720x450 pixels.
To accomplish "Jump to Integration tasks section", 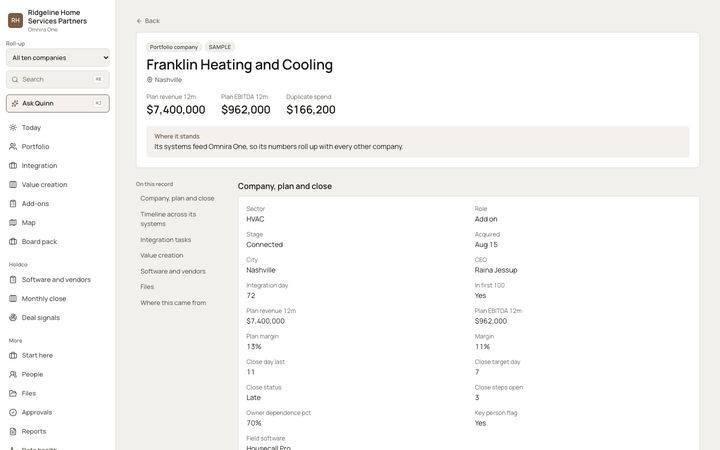I will point(166,240).
